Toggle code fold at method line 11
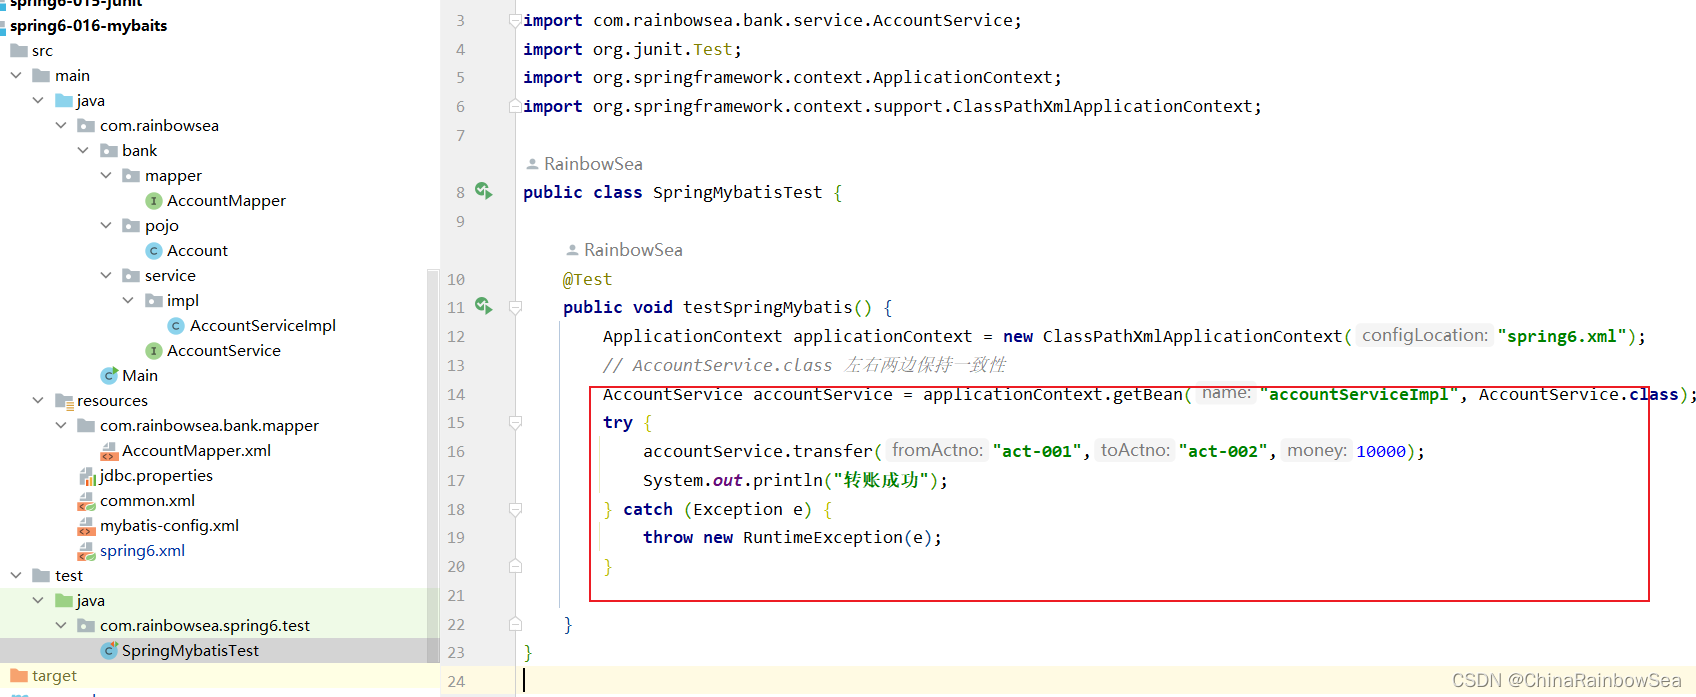 pyautogui.click(x=515, y=307)
